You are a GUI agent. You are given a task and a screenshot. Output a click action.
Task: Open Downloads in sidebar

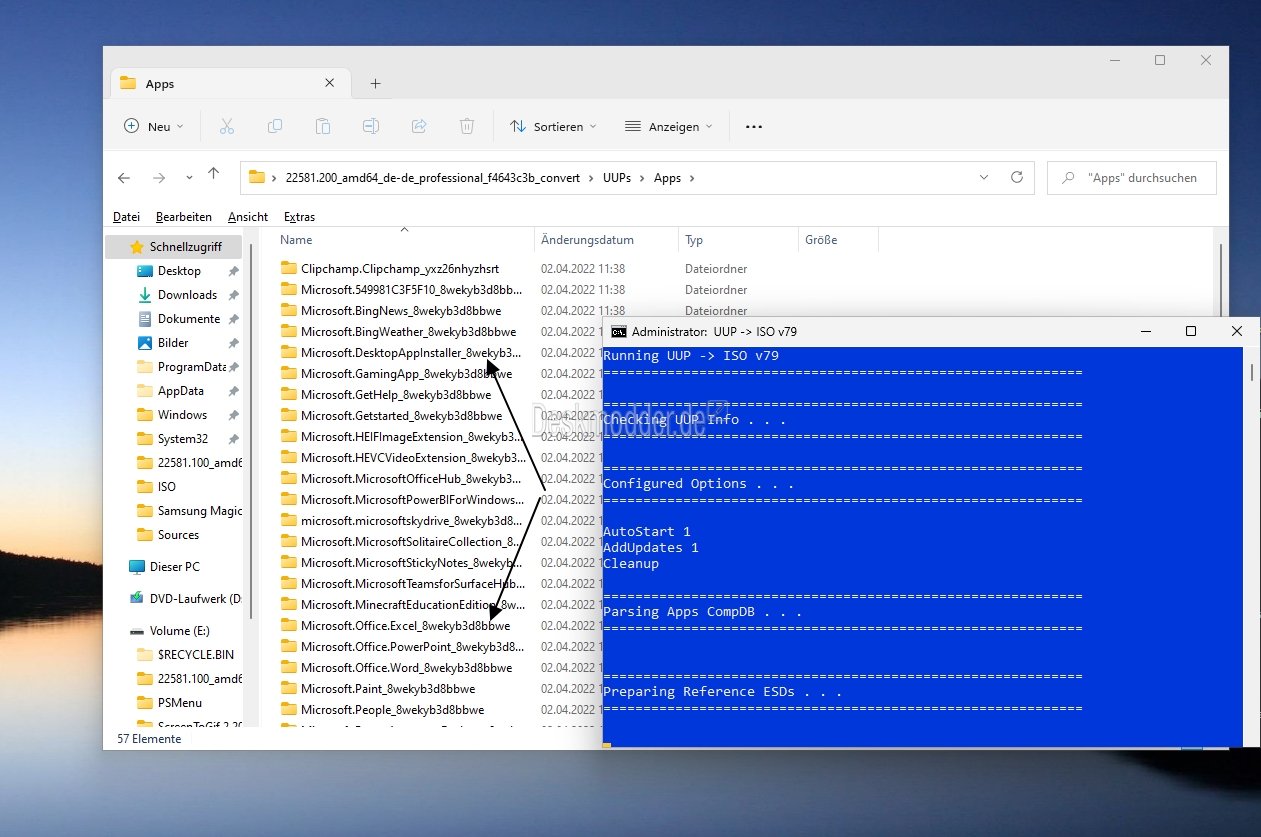[x=187, y=295]
